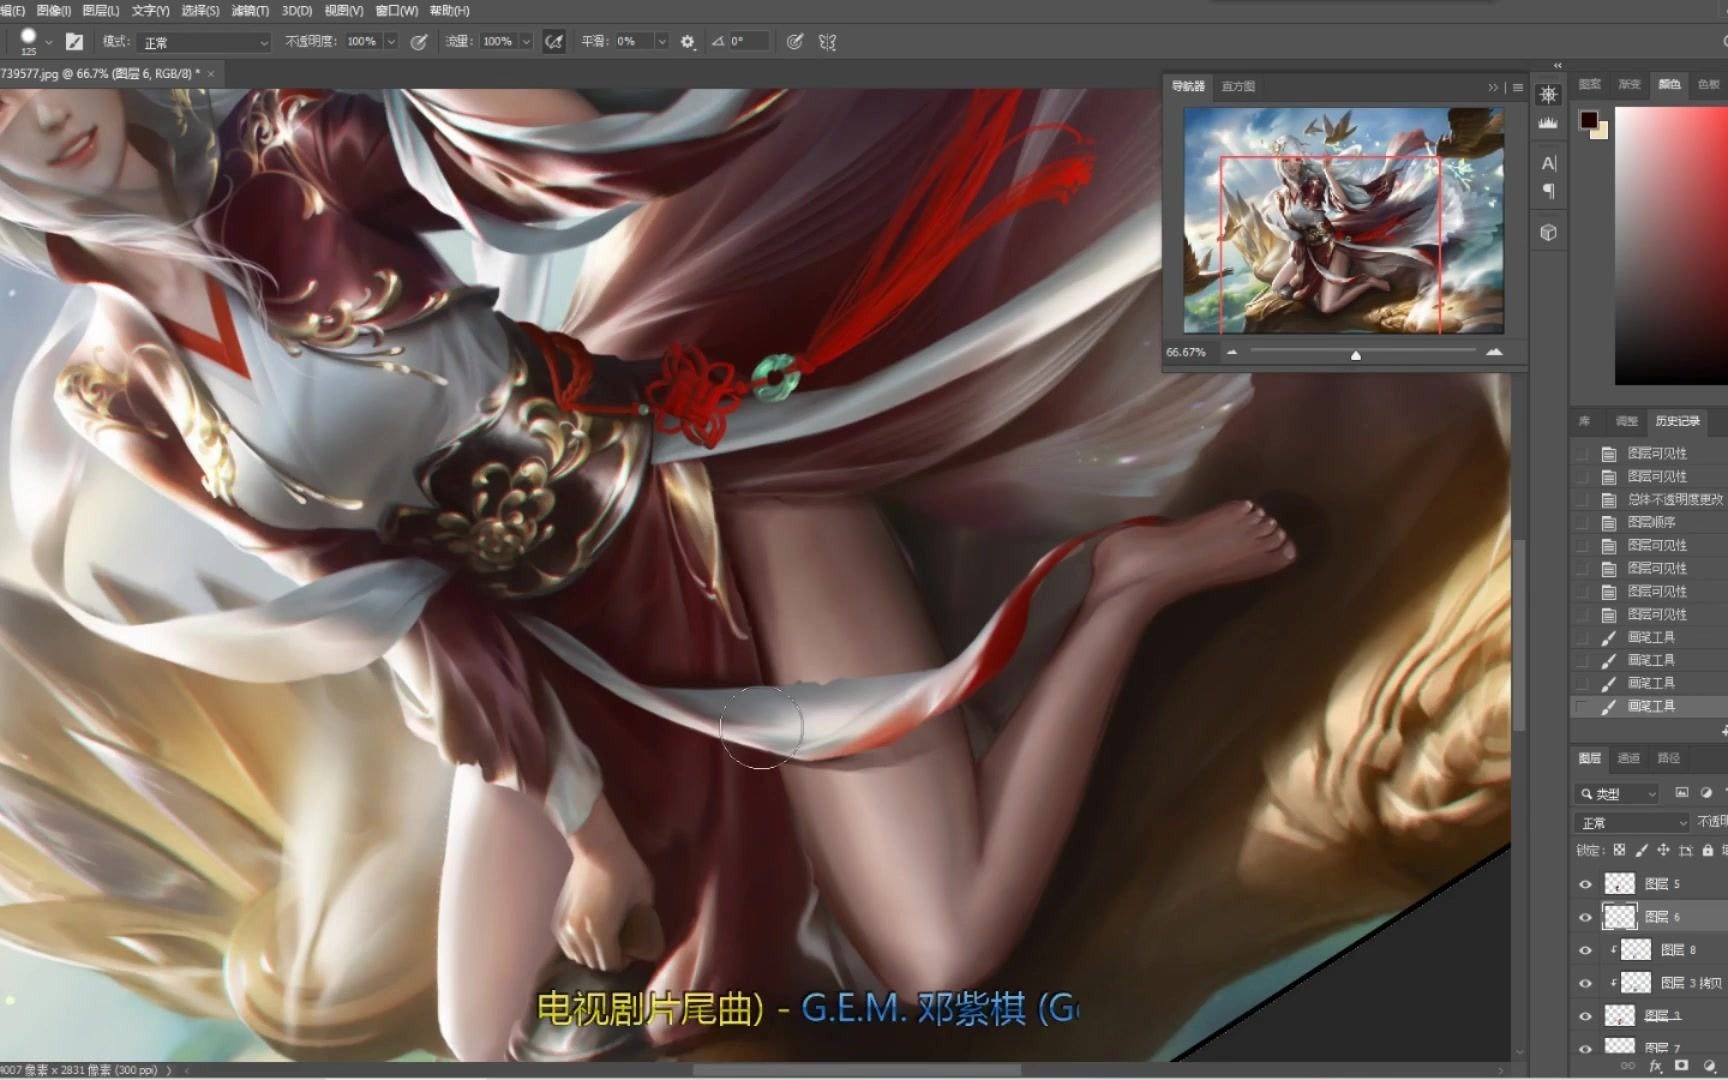Lock image pixels brush icon
1728x1080 pixels.
[x=1641, y=850]
